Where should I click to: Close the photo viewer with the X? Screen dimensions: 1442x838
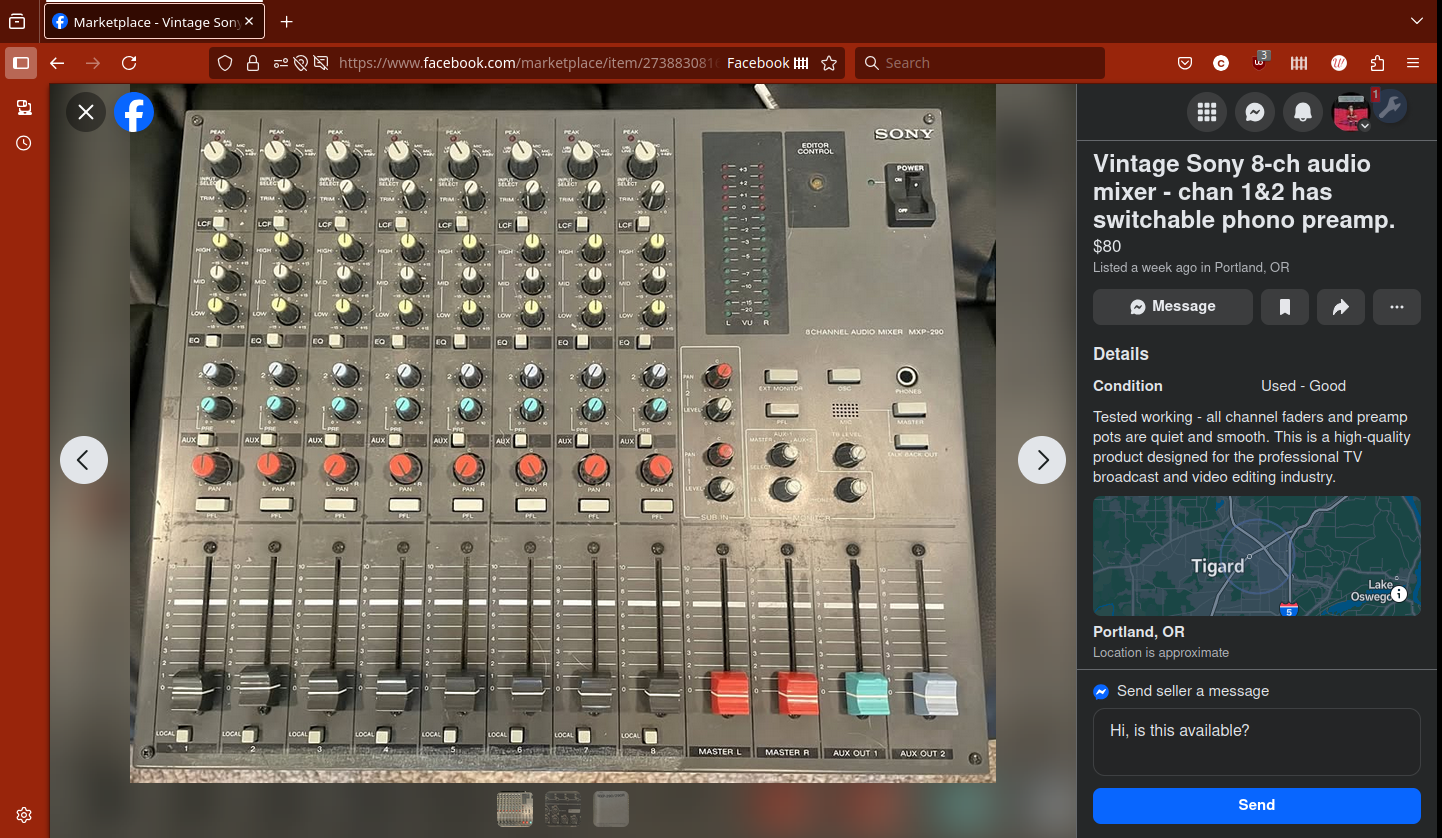click(x=86, y=112)
